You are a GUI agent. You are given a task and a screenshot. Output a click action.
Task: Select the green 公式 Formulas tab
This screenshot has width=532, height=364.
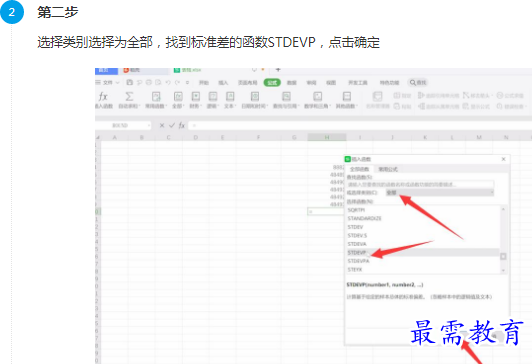pos(272,82)
